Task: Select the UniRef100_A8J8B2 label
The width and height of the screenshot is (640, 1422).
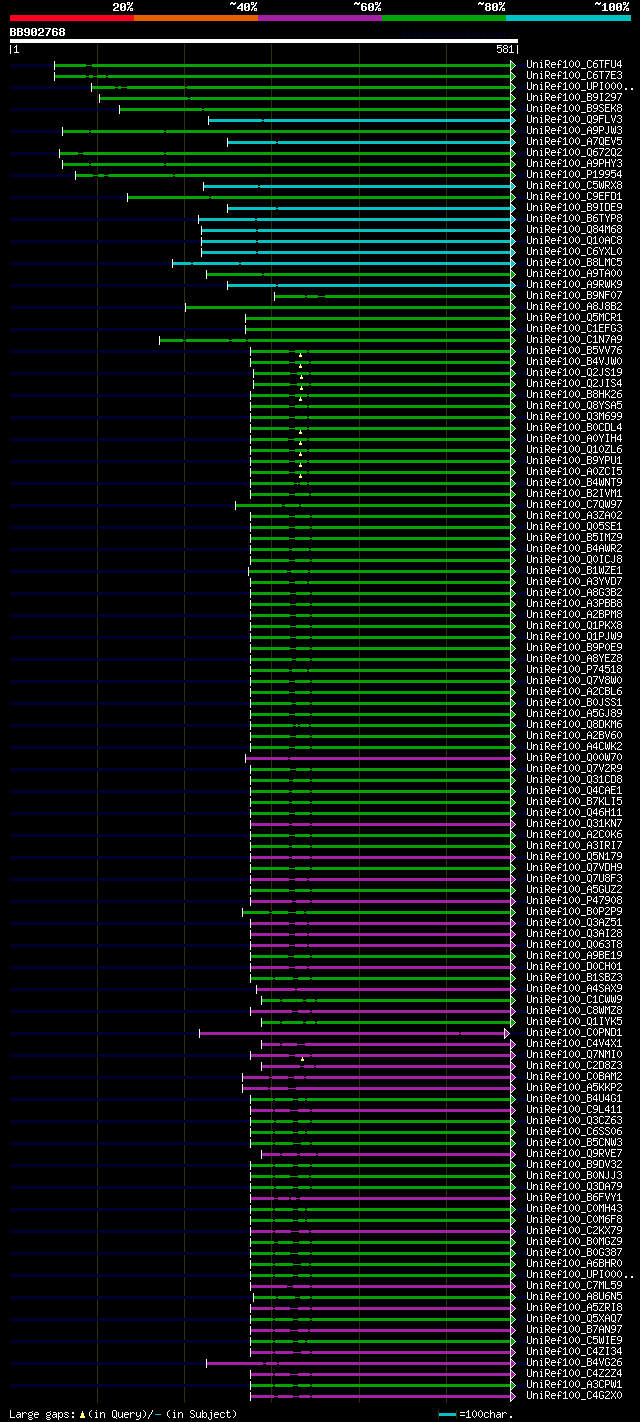Action: click(575, 307)
